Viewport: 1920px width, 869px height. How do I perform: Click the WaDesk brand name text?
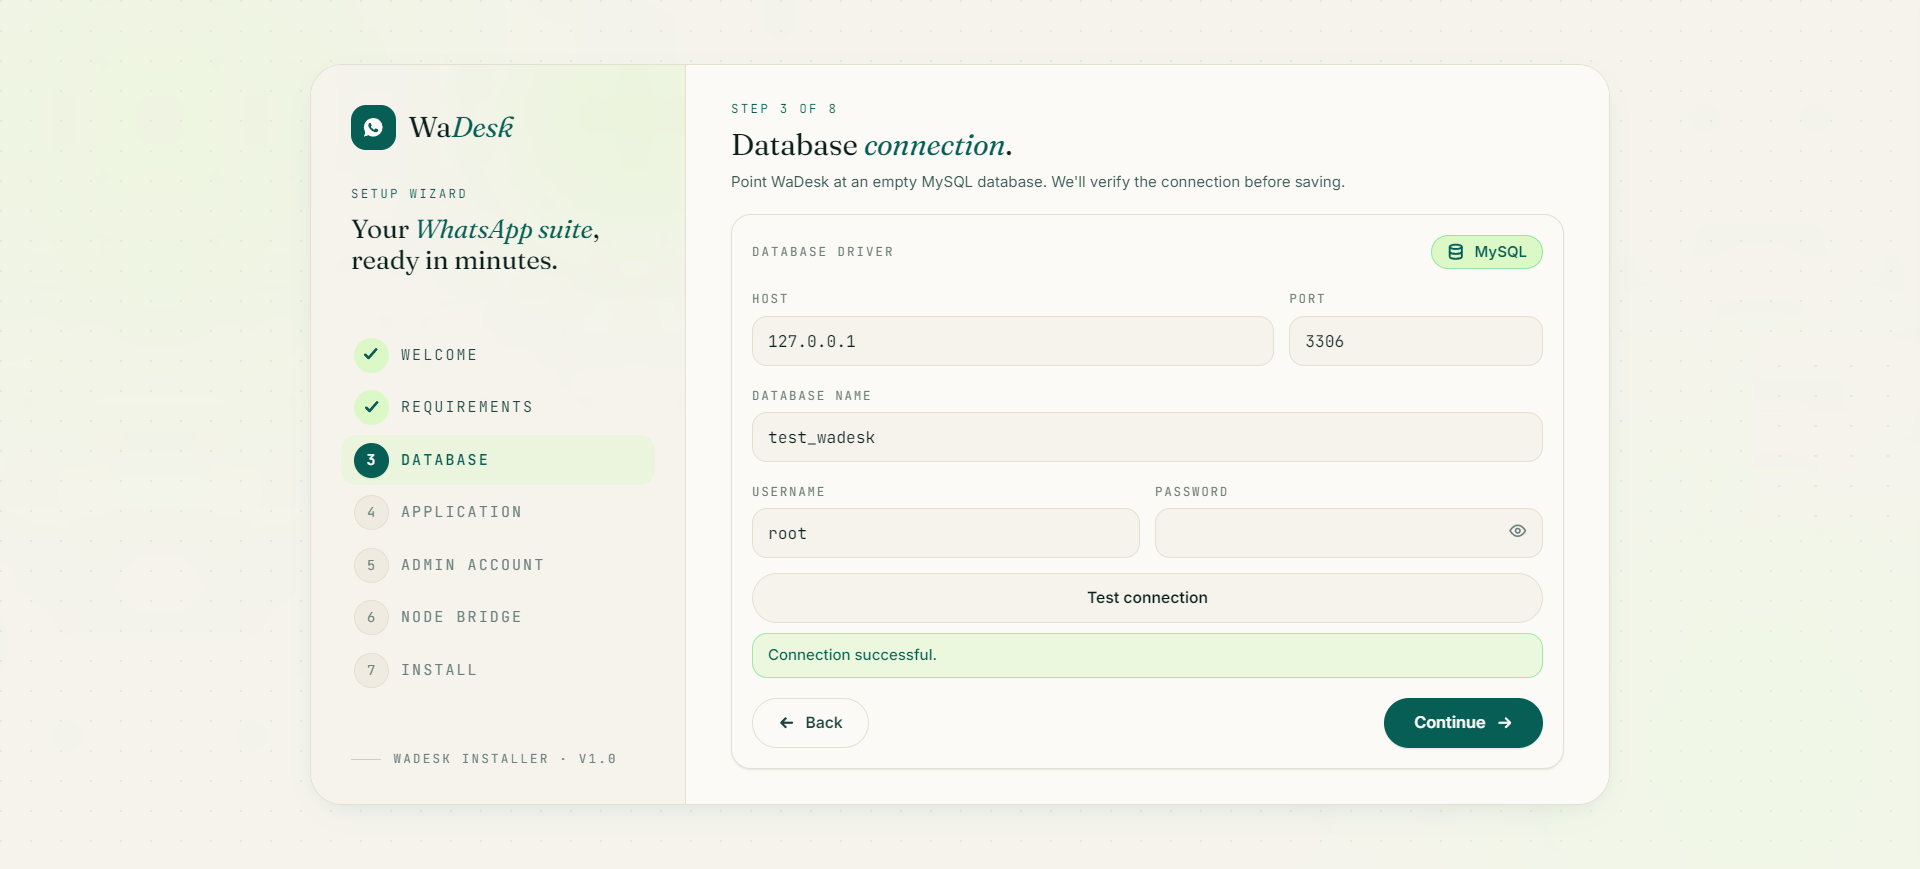461,128
